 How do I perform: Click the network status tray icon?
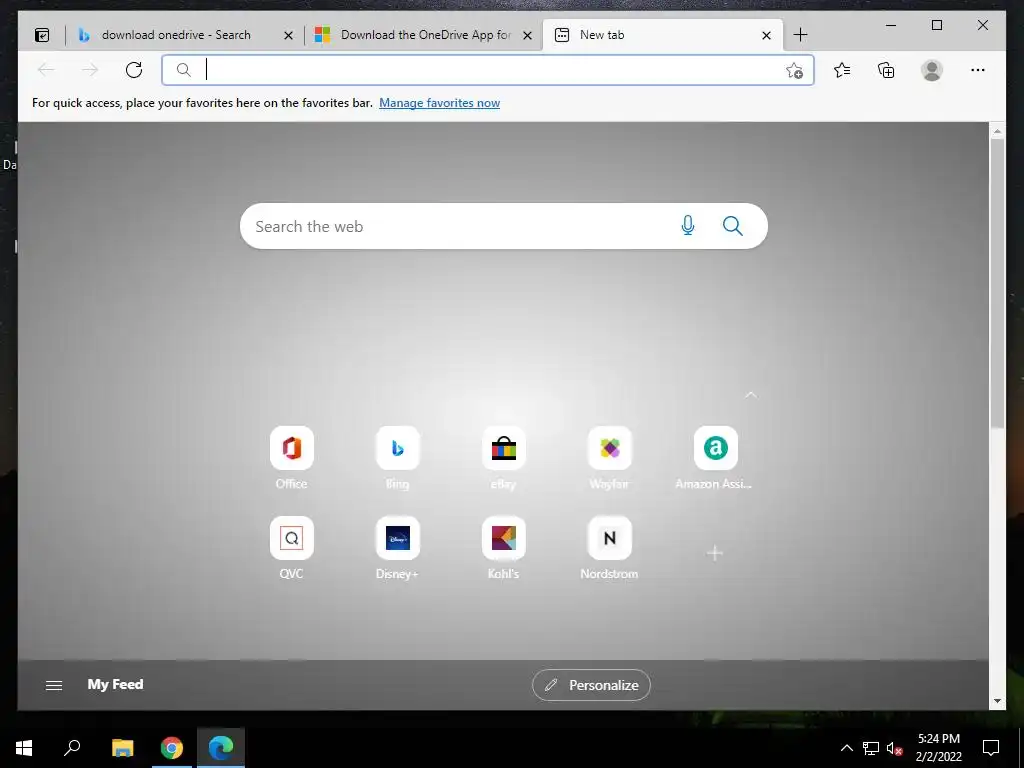[x=871, y=748]
